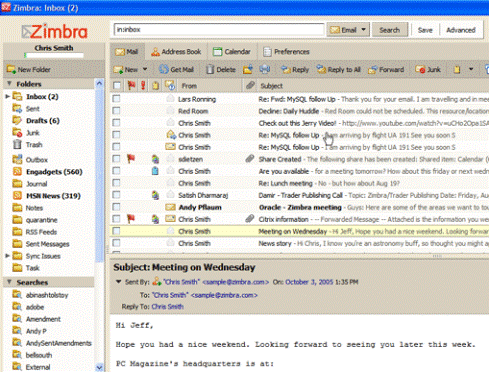Click tag icon on Satish Dharmaraj message
Image resolution: width=489 pixels, height=372 pixels.
coord(155,195)
